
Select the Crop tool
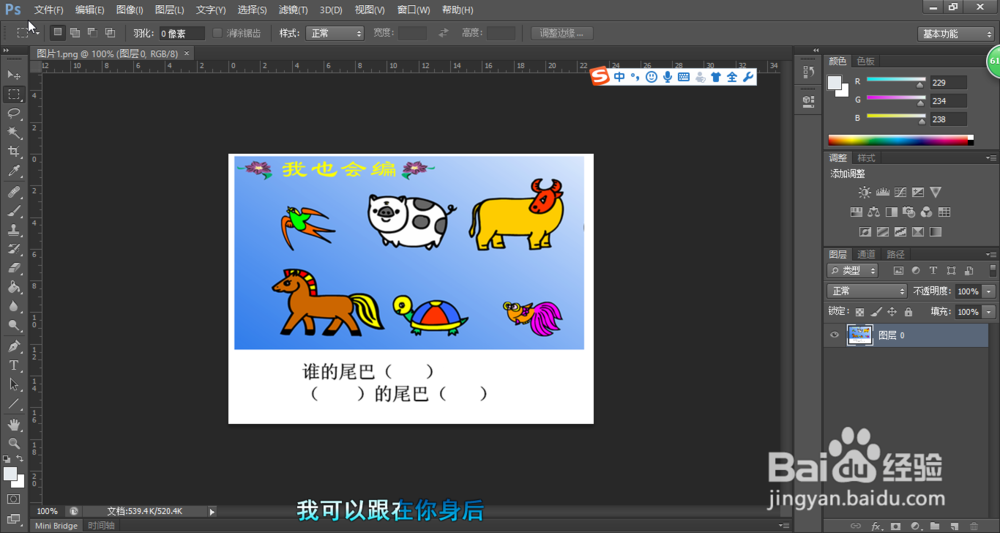(x=13, y=152)
